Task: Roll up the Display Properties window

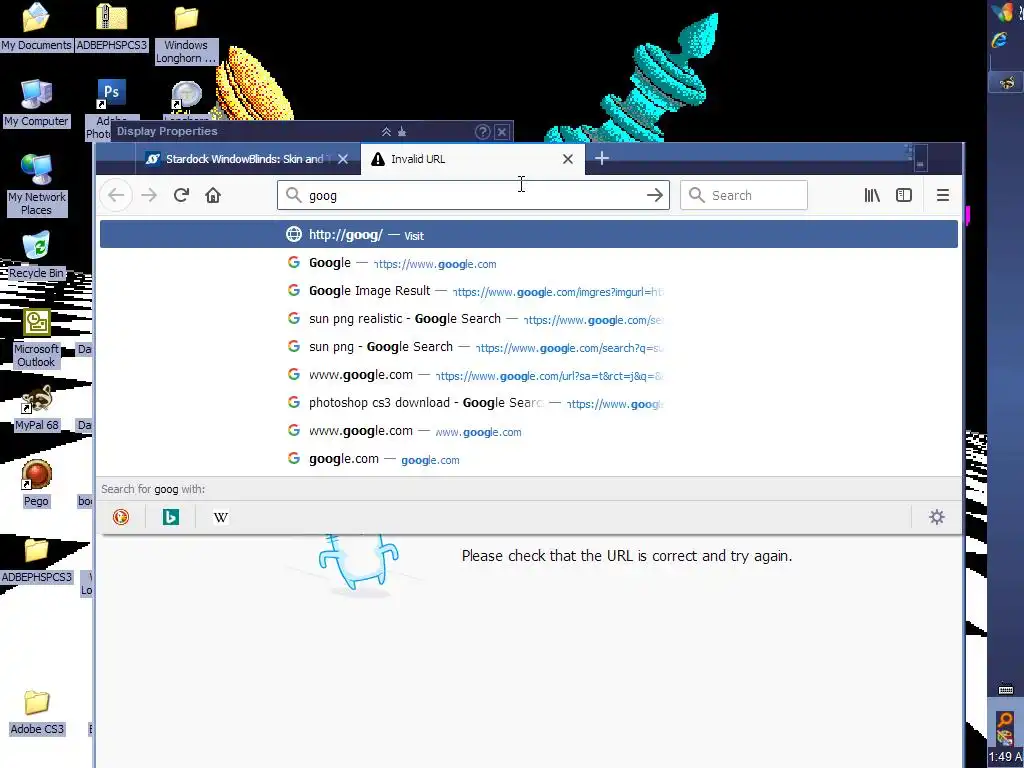Action: point(386,132)
